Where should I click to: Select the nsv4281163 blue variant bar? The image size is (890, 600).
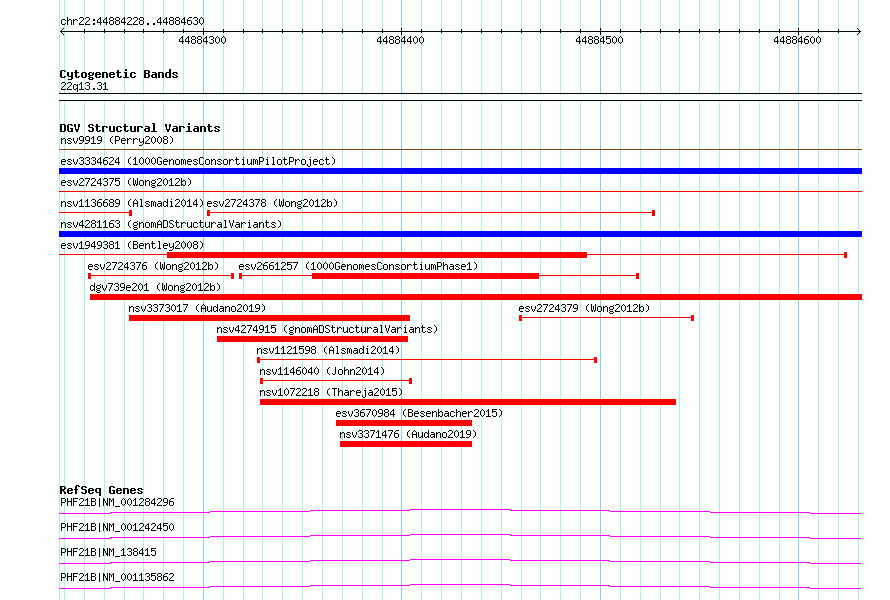pyautogui.click(x=460, y=234)
